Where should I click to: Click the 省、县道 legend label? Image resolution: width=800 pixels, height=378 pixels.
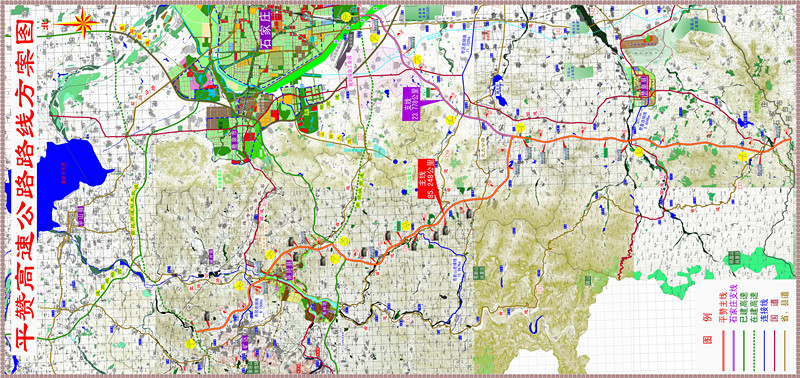tap(785, 307)
